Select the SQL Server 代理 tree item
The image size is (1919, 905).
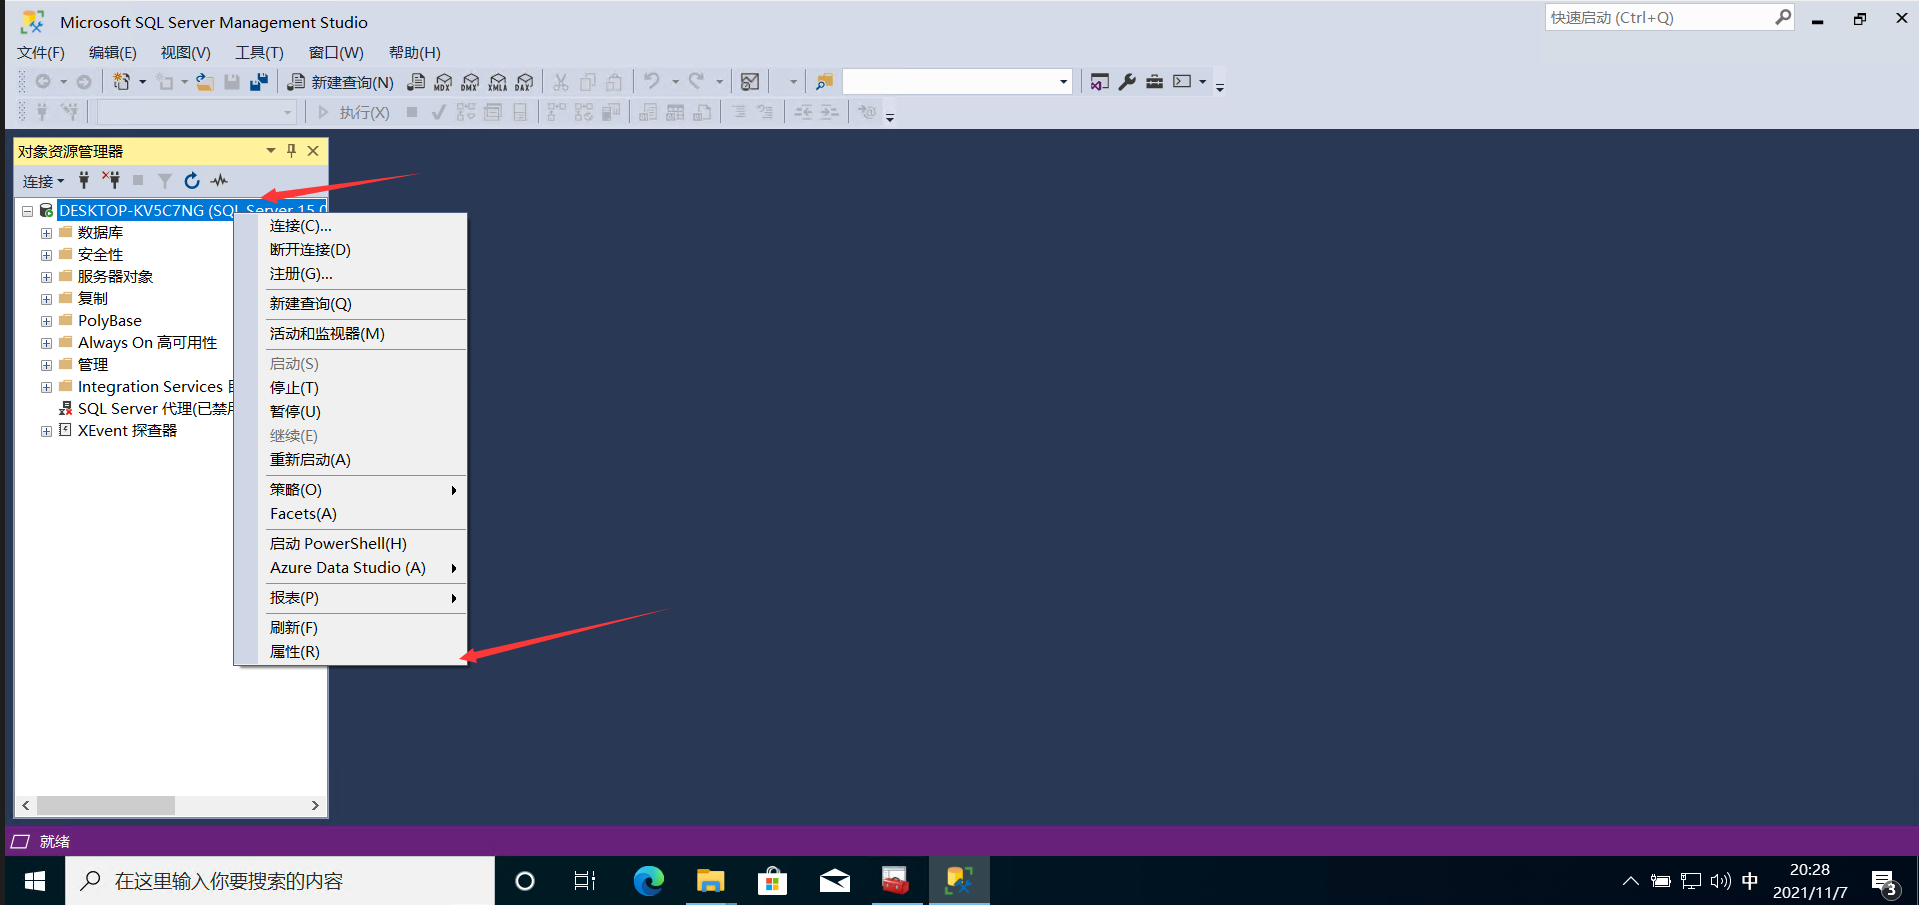(147, 409)
